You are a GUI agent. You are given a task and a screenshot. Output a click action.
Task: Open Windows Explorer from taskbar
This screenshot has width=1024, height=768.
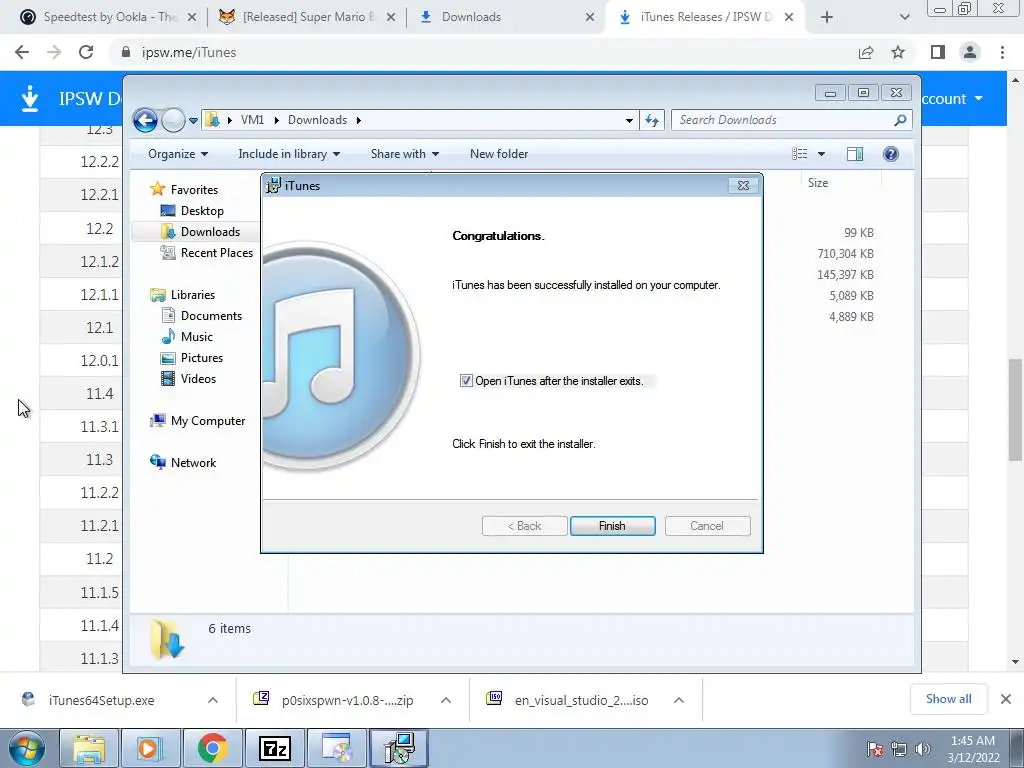coord(88,748)
